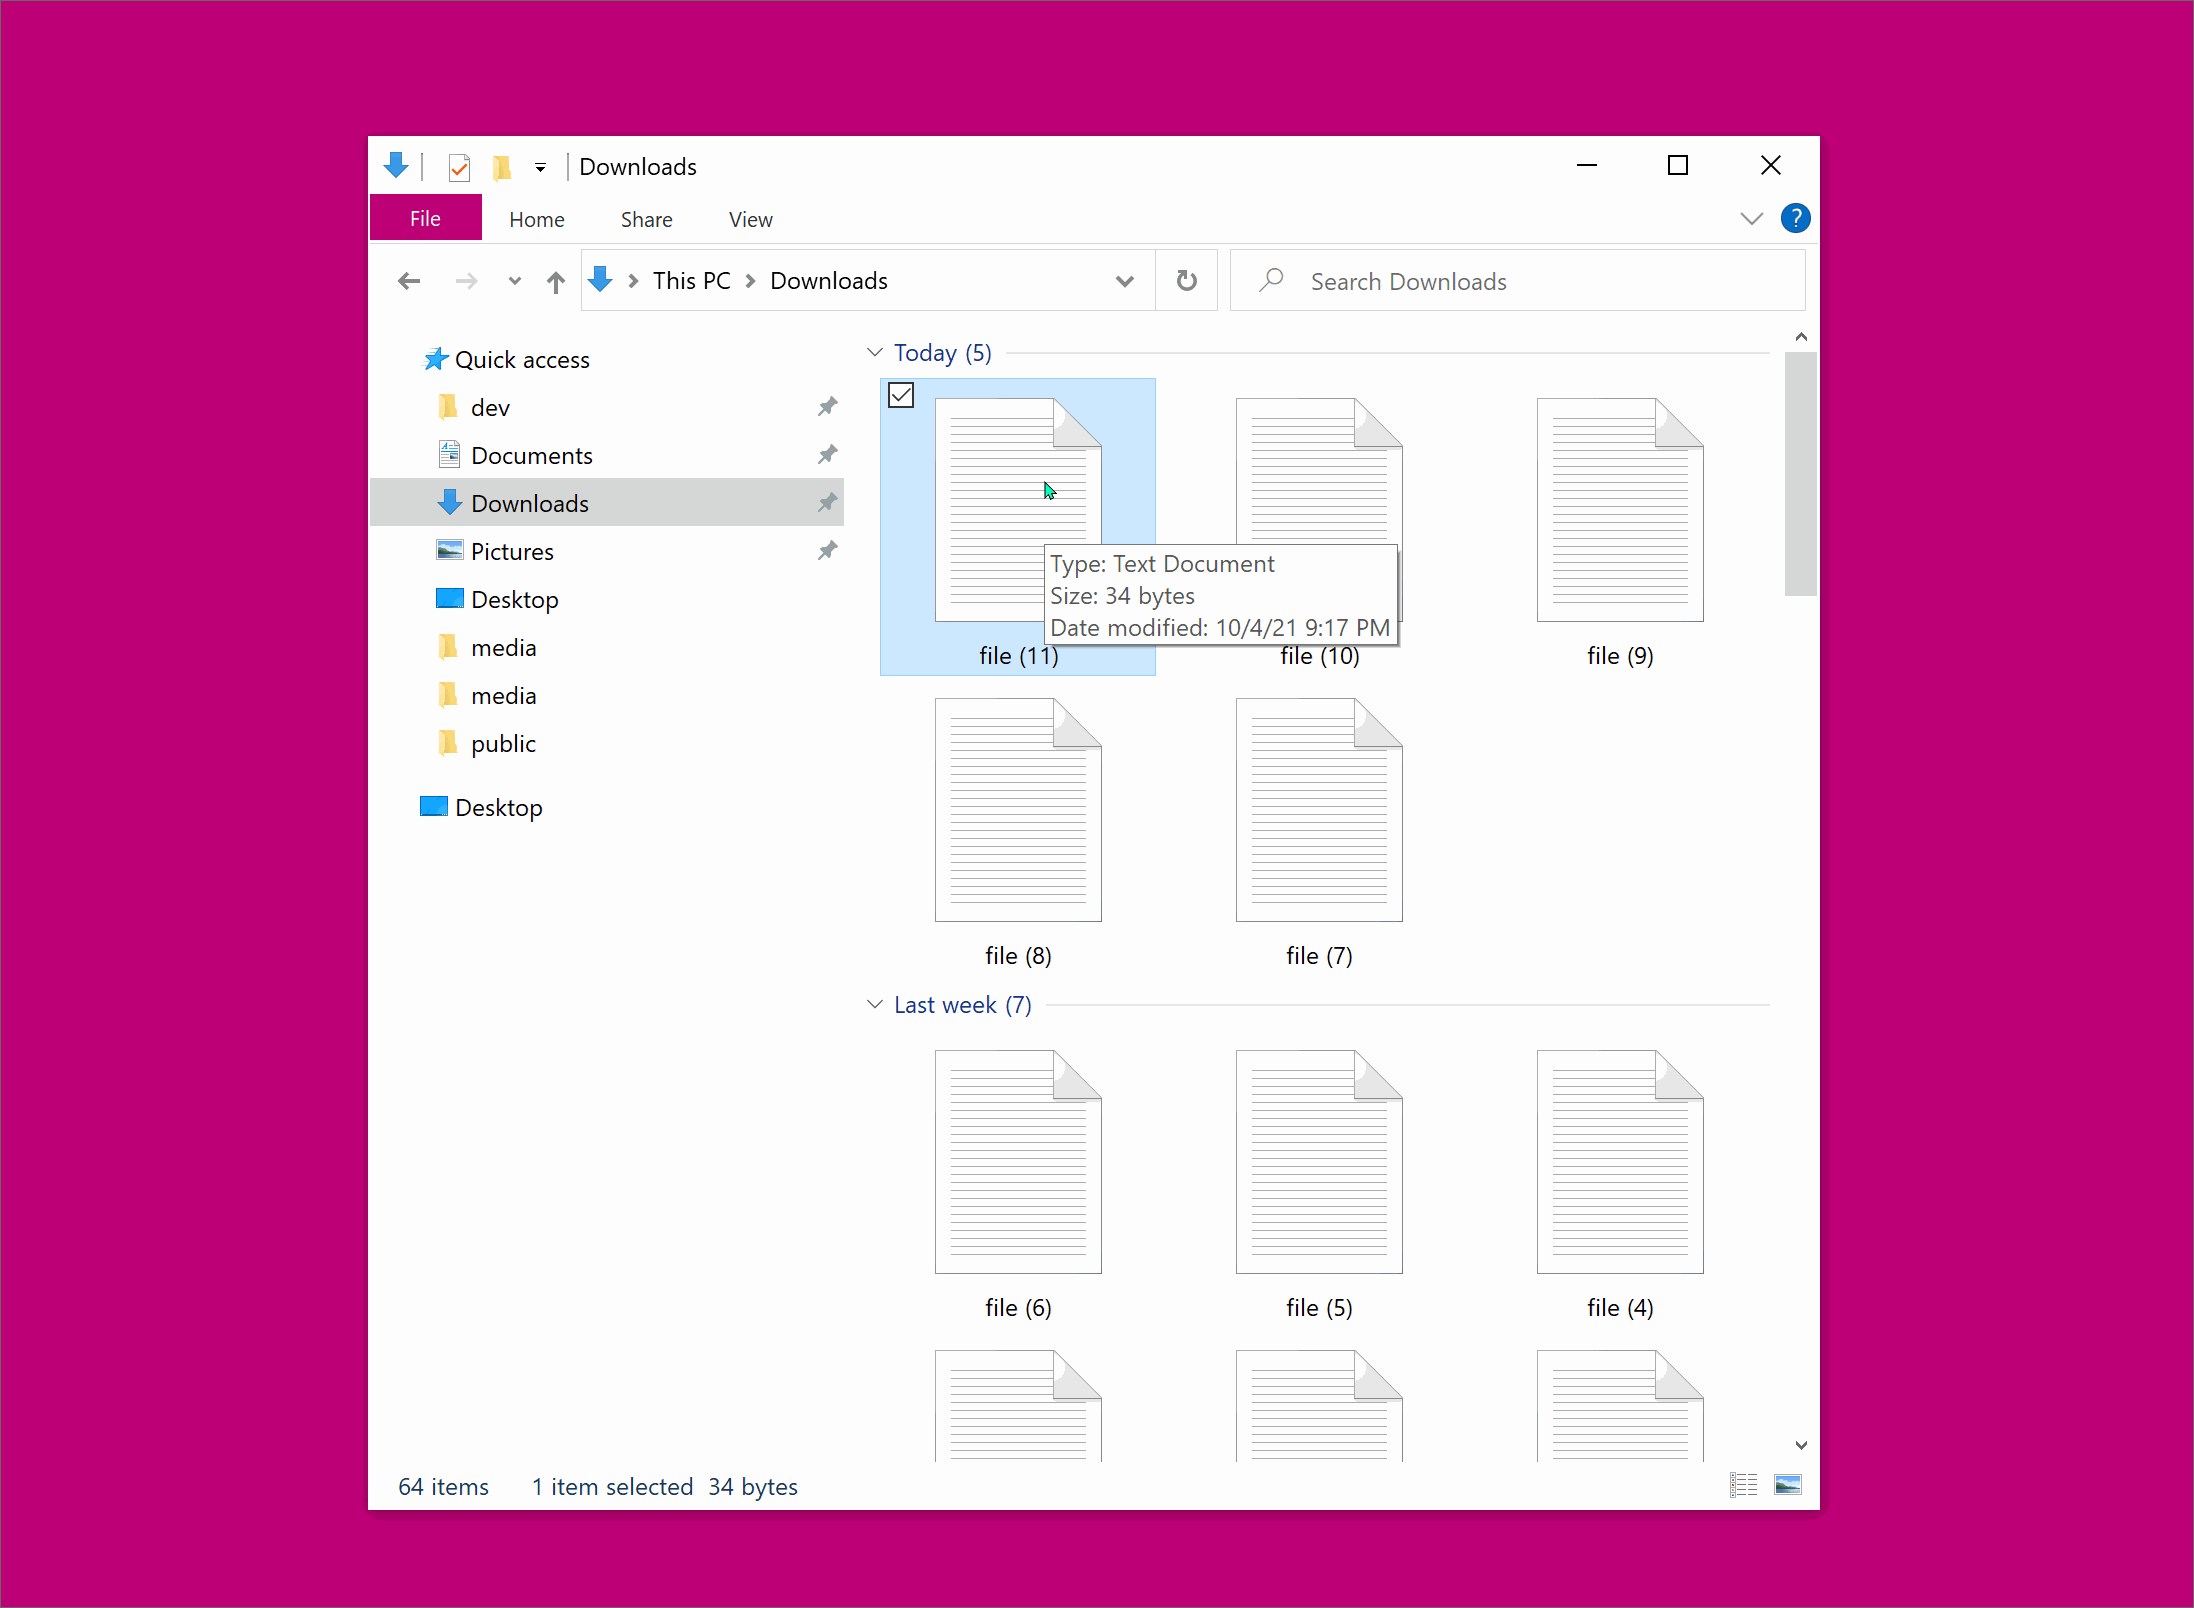Open the Help question mark icon
This screenshot has height=1608, width=2194.
(x=1795, y=218)
